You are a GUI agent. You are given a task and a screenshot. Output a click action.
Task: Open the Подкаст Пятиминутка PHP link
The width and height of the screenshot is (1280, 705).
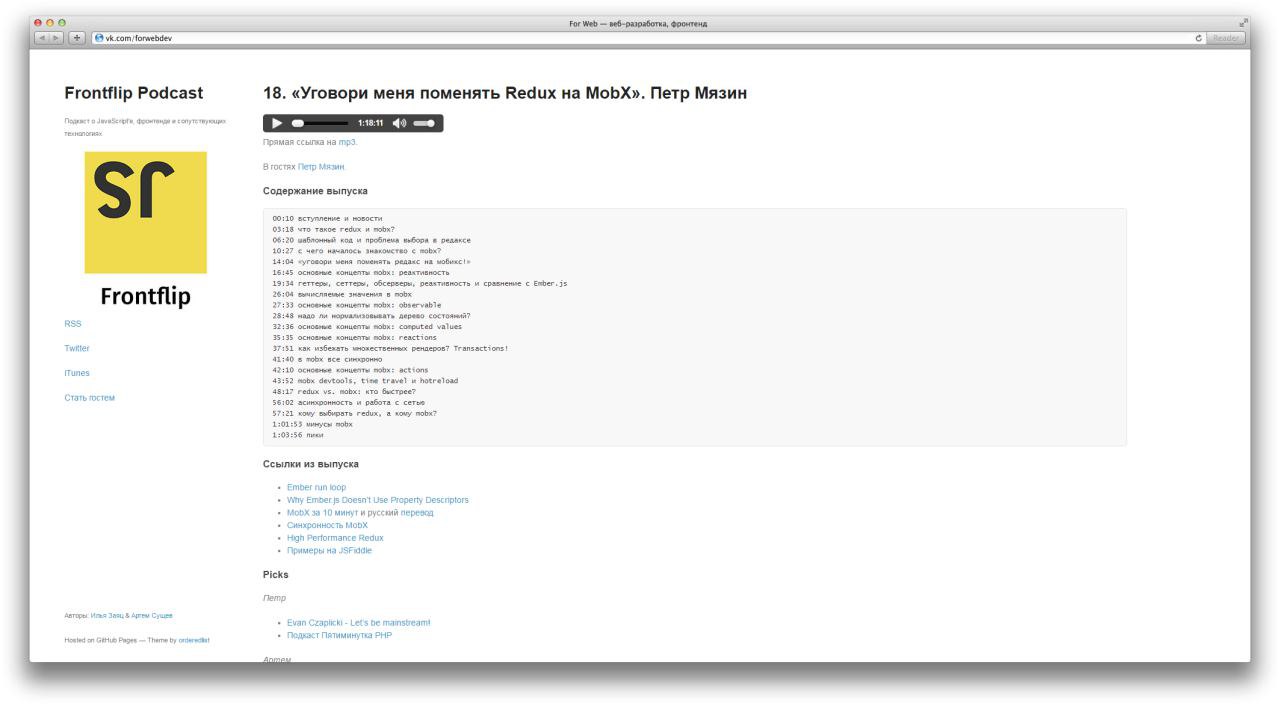pos(339,635)
